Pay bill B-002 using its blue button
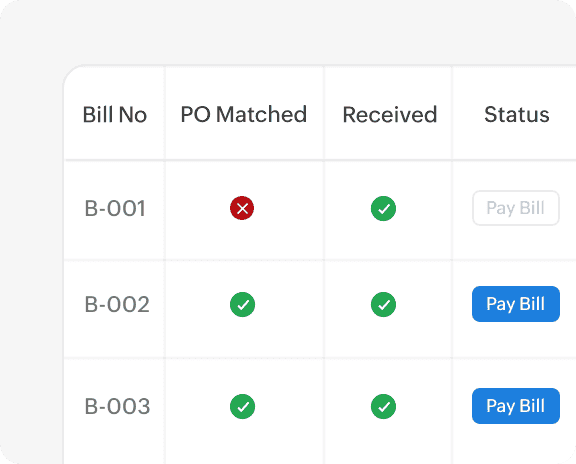 pos(516,304)
